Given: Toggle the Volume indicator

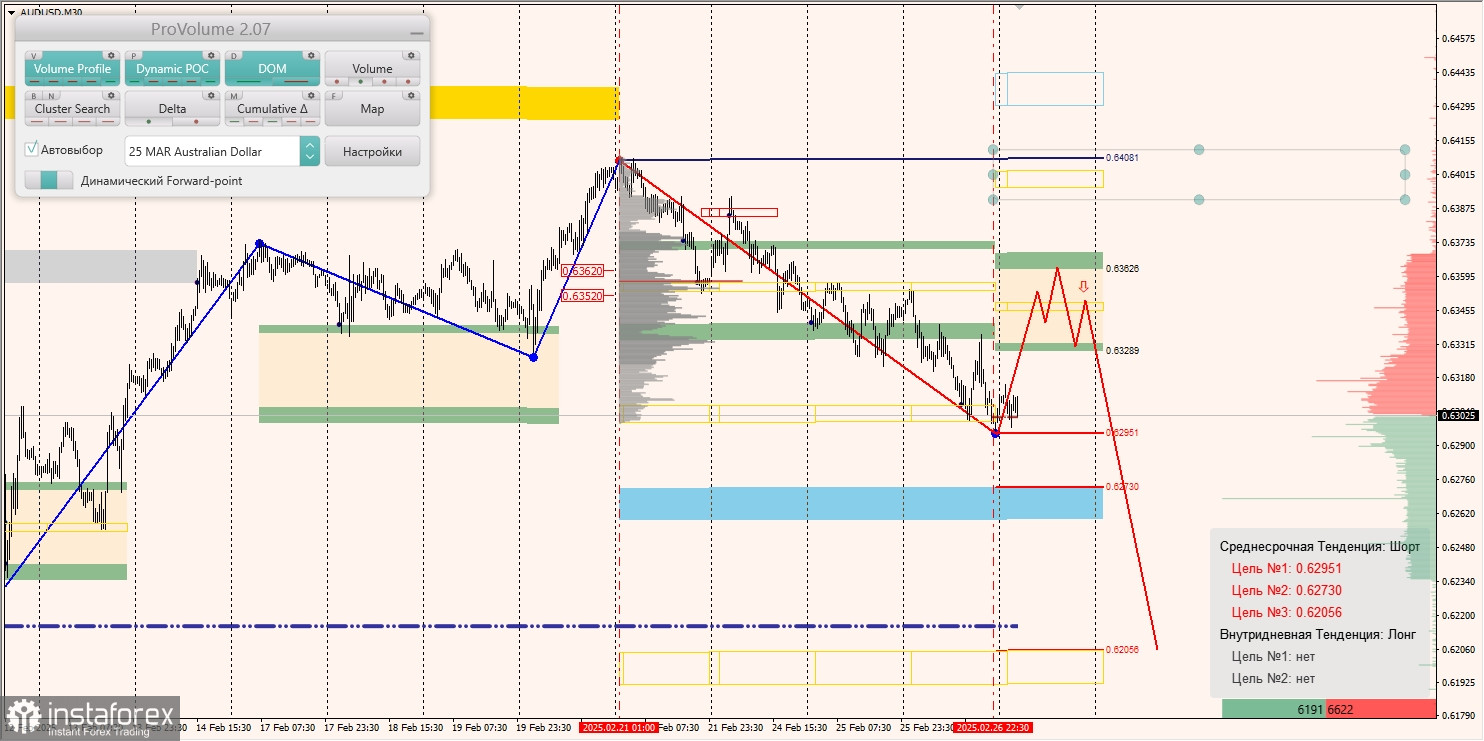Looking at the screenshot, I should pos(372,69).
